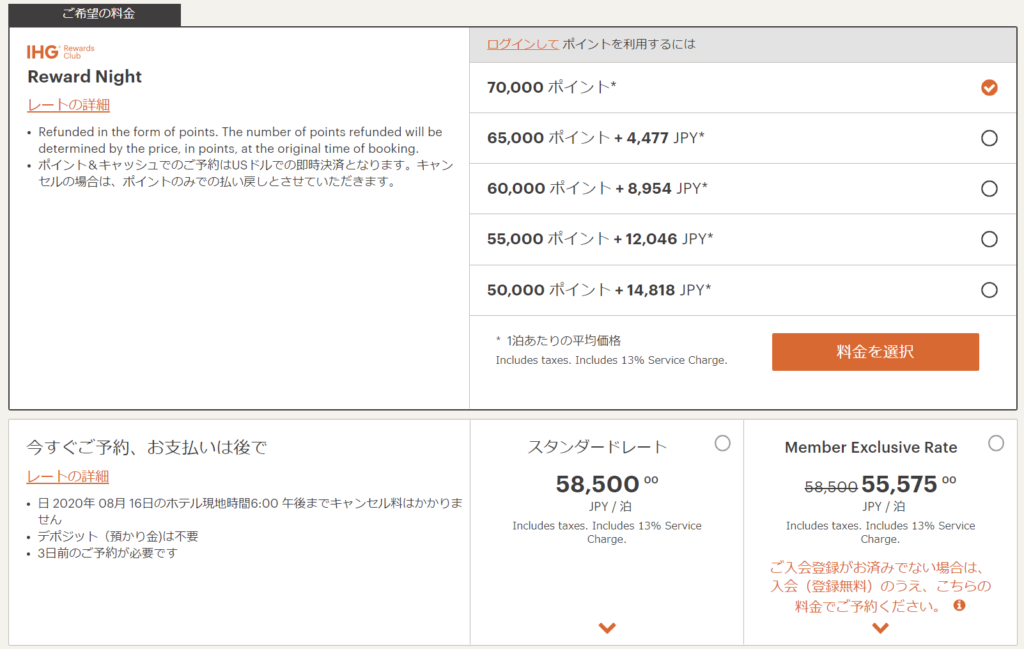Click the info icon beside the registration notice
Viewport: 1024px width, 649px height.
tap(959, 605)
